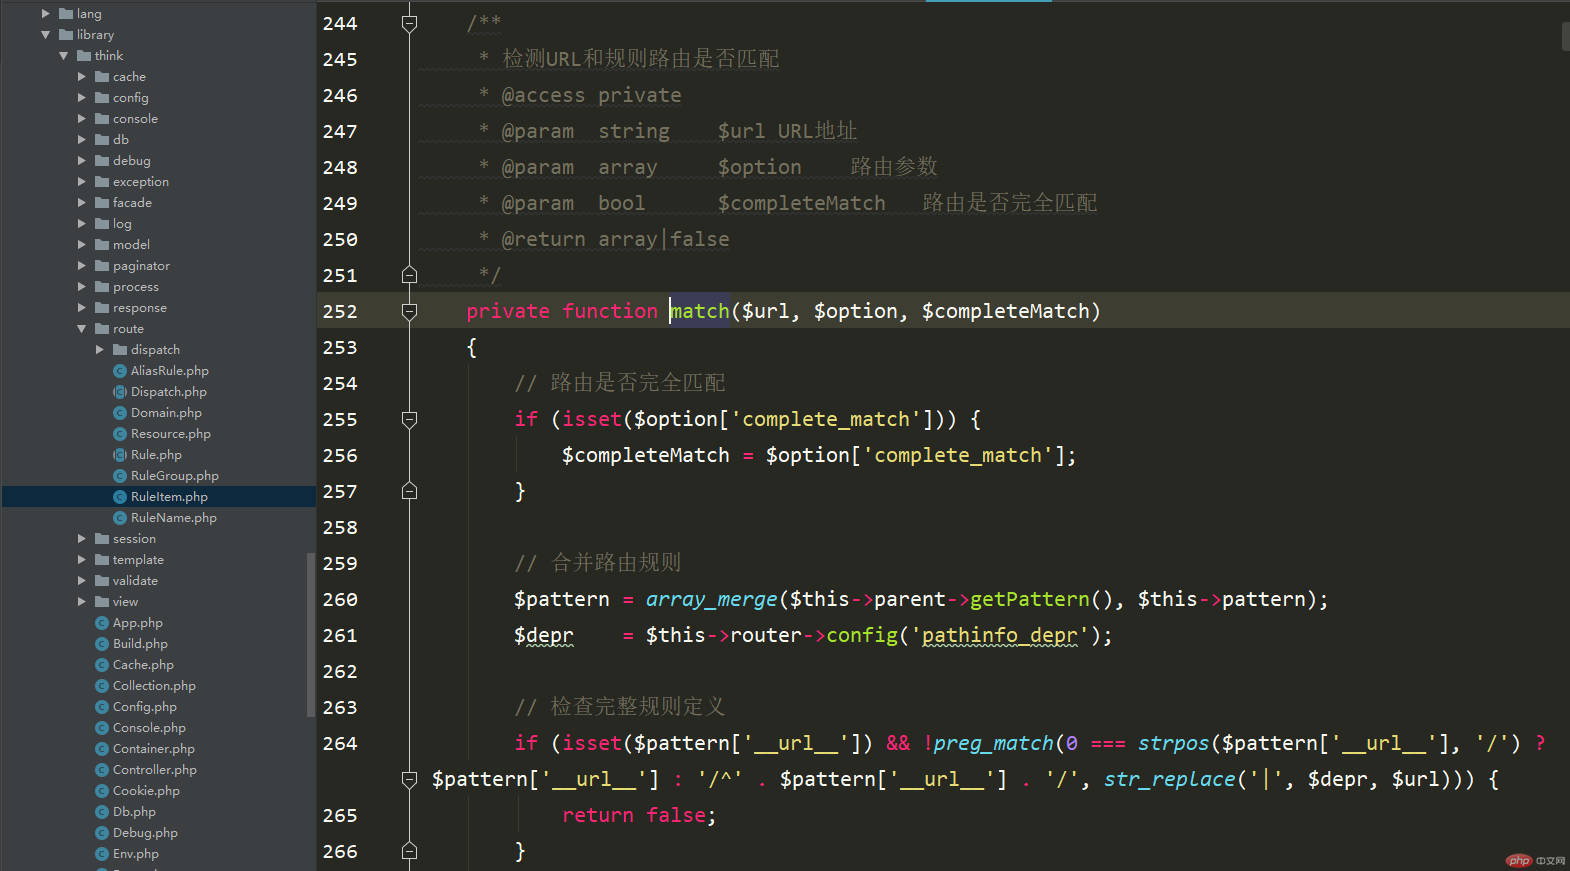Click str_replace in the wrapped line
This screenshot has height=871, width=1570.
point(1170,779)
